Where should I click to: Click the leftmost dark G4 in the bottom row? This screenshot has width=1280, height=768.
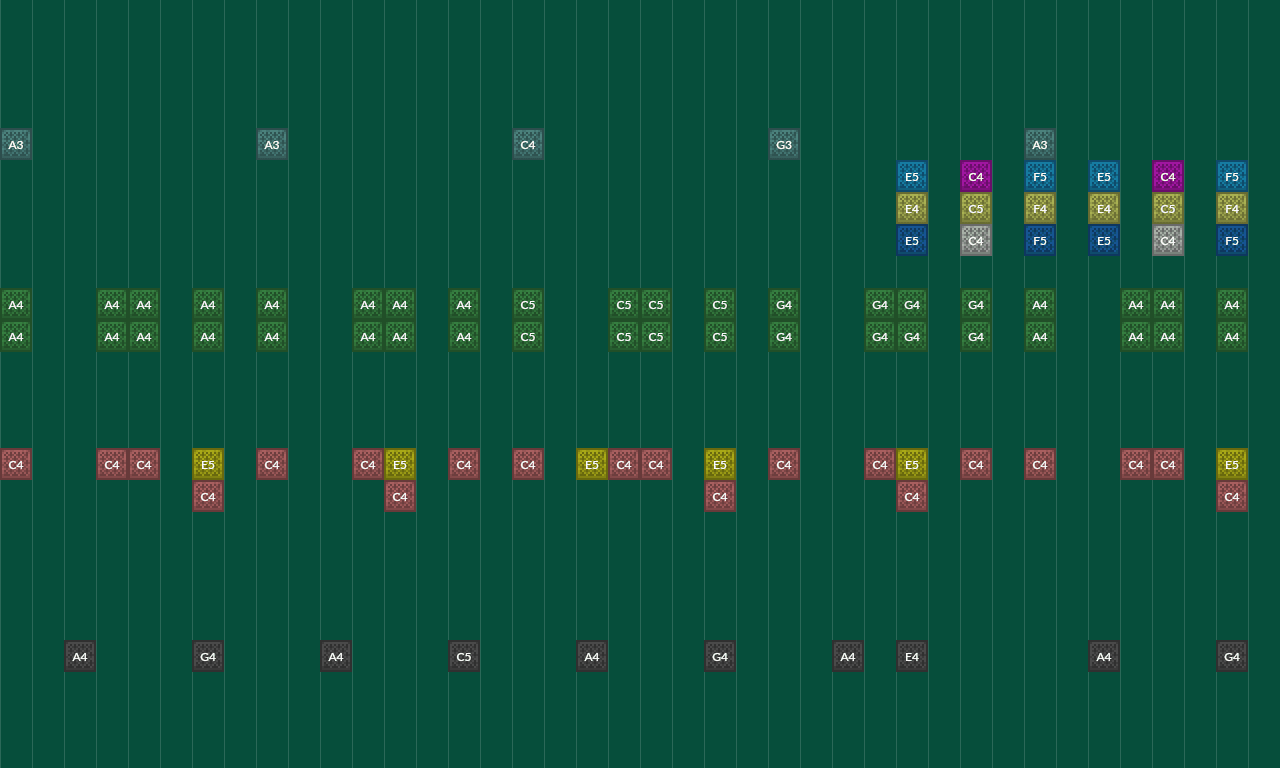tap(208, 656)
